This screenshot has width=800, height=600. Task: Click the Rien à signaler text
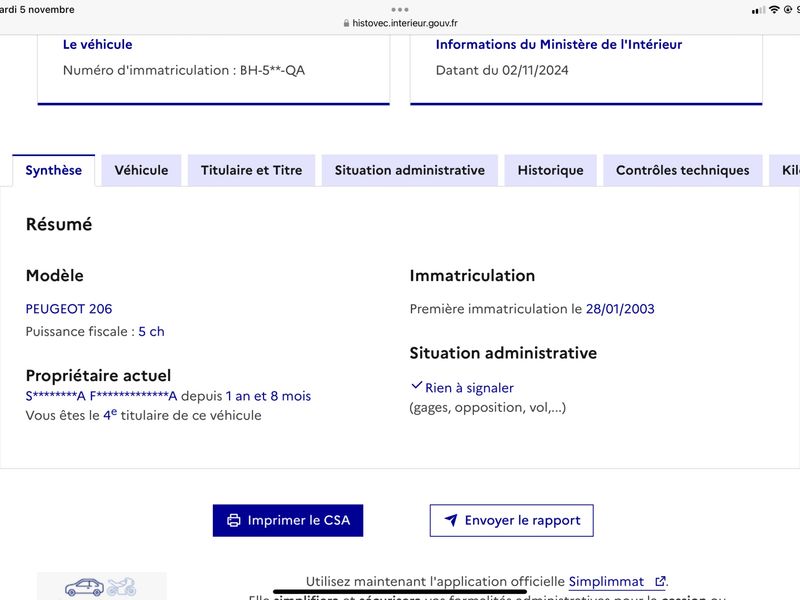point(469,388)
